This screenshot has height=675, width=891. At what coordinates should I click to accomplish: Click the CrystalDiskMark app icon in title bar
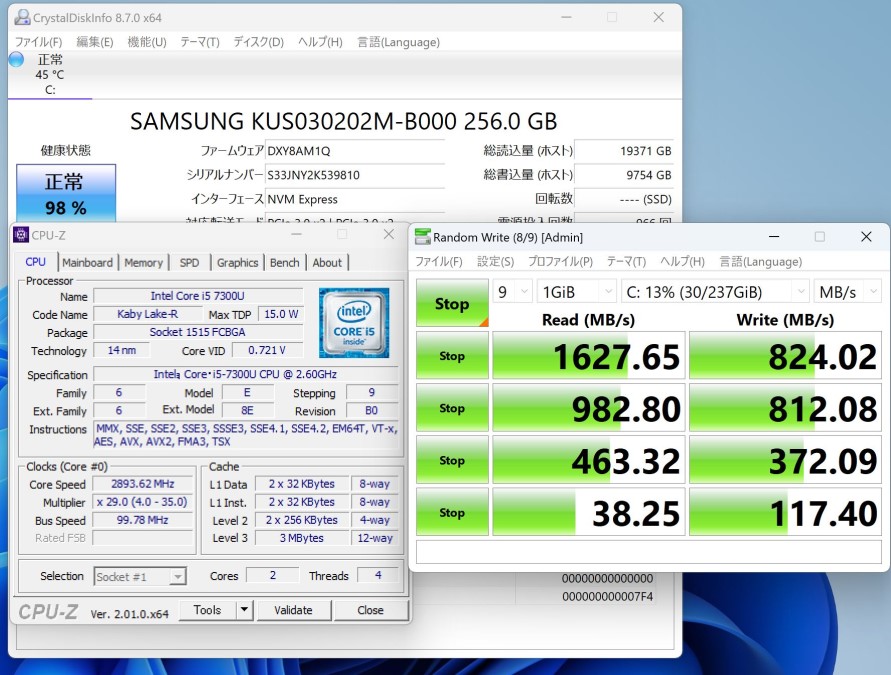[x=422, y=237]
